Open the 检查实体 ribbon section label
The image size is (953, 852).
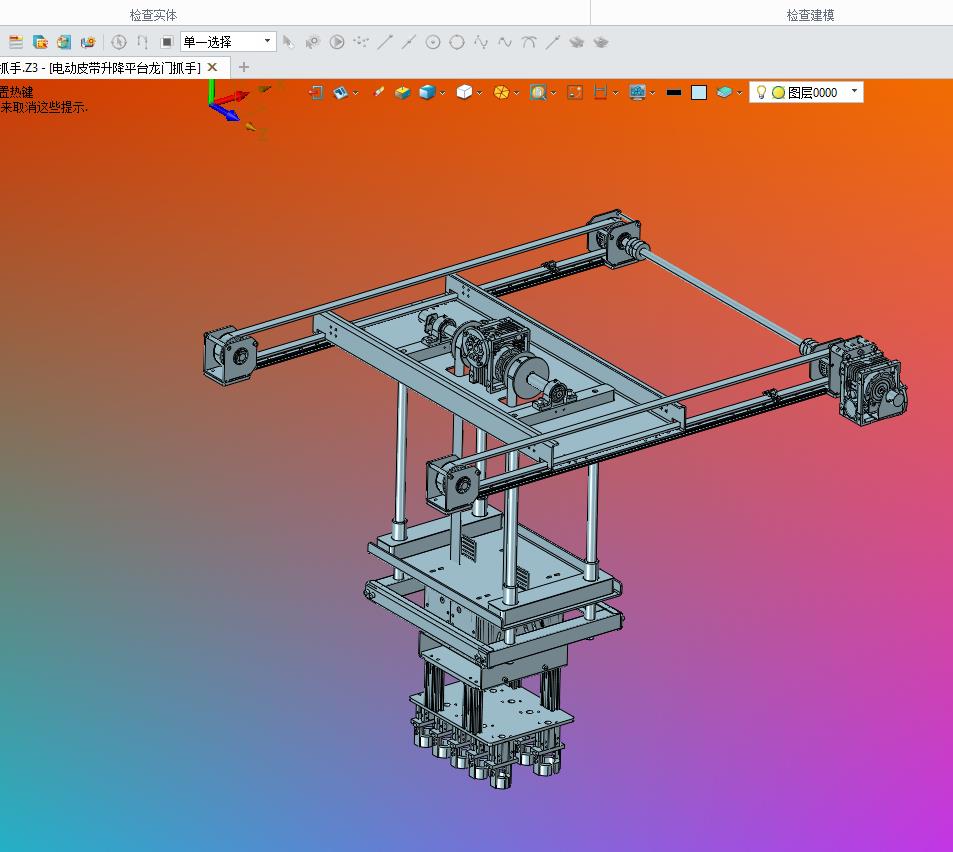[x=153, y=15]
